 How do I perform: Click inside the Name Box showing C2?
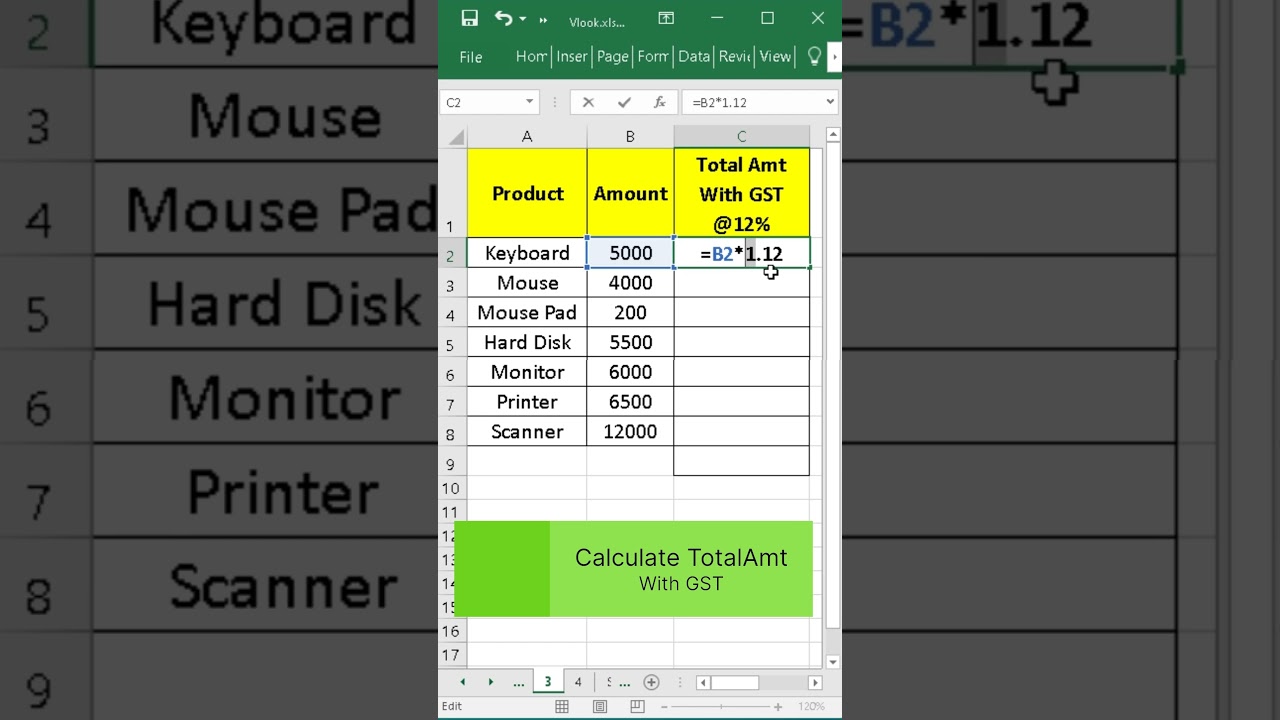point(481,102)
